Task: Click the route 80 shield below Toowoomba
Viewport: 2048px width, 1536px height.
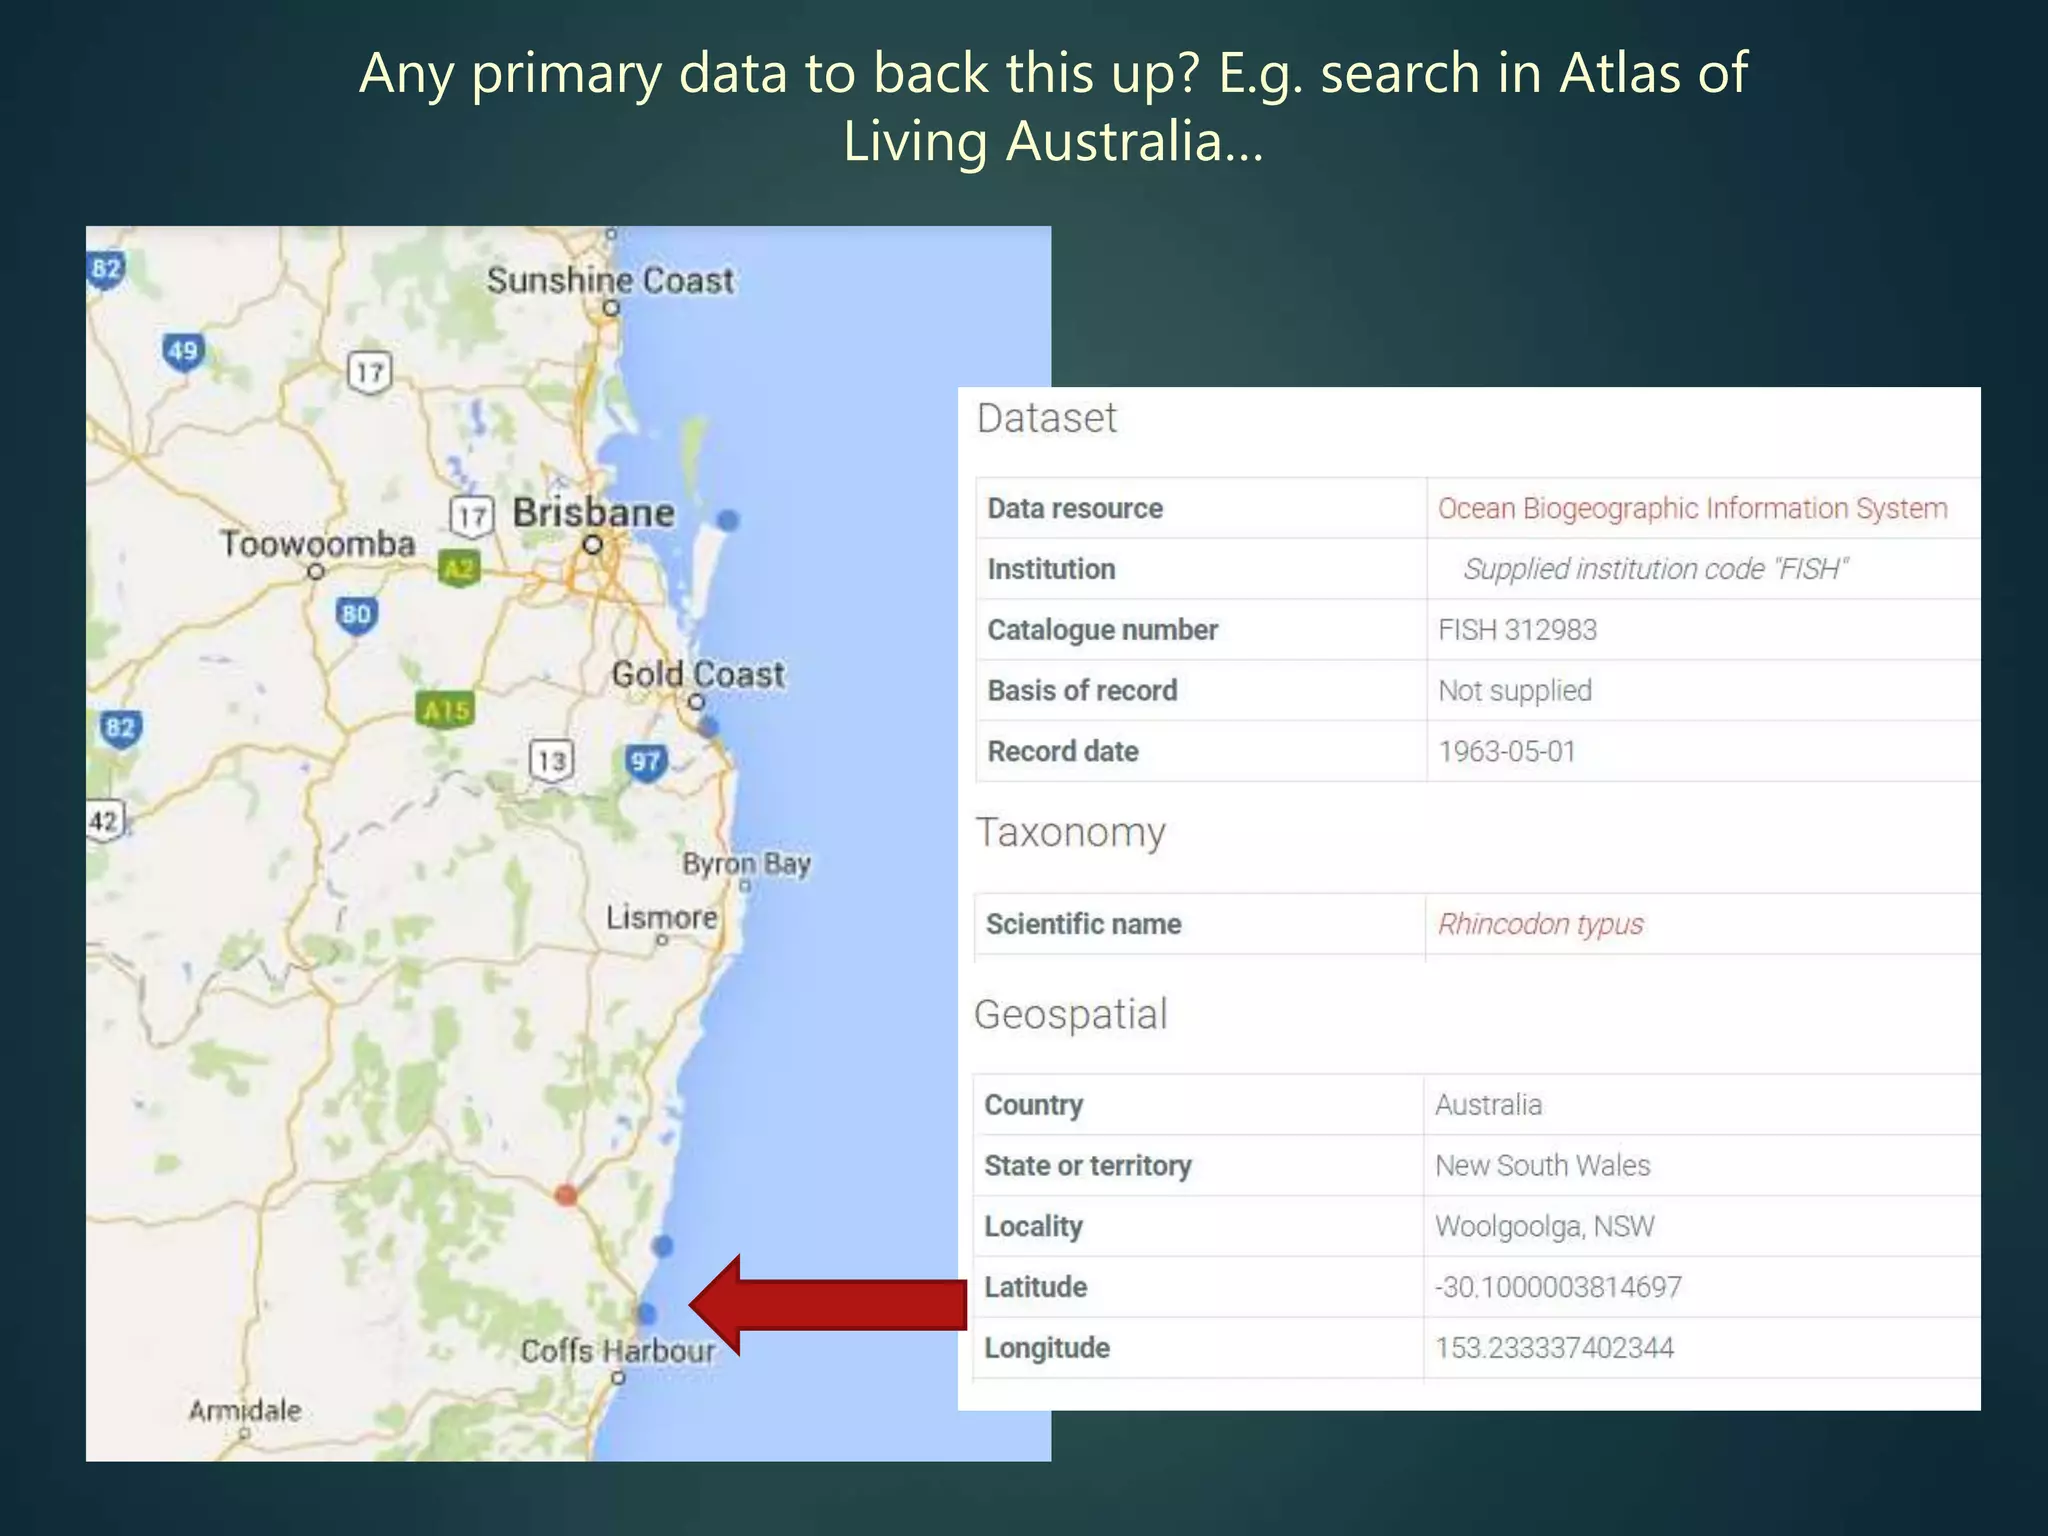Action: pyautogui.click(x=356, y=615)
